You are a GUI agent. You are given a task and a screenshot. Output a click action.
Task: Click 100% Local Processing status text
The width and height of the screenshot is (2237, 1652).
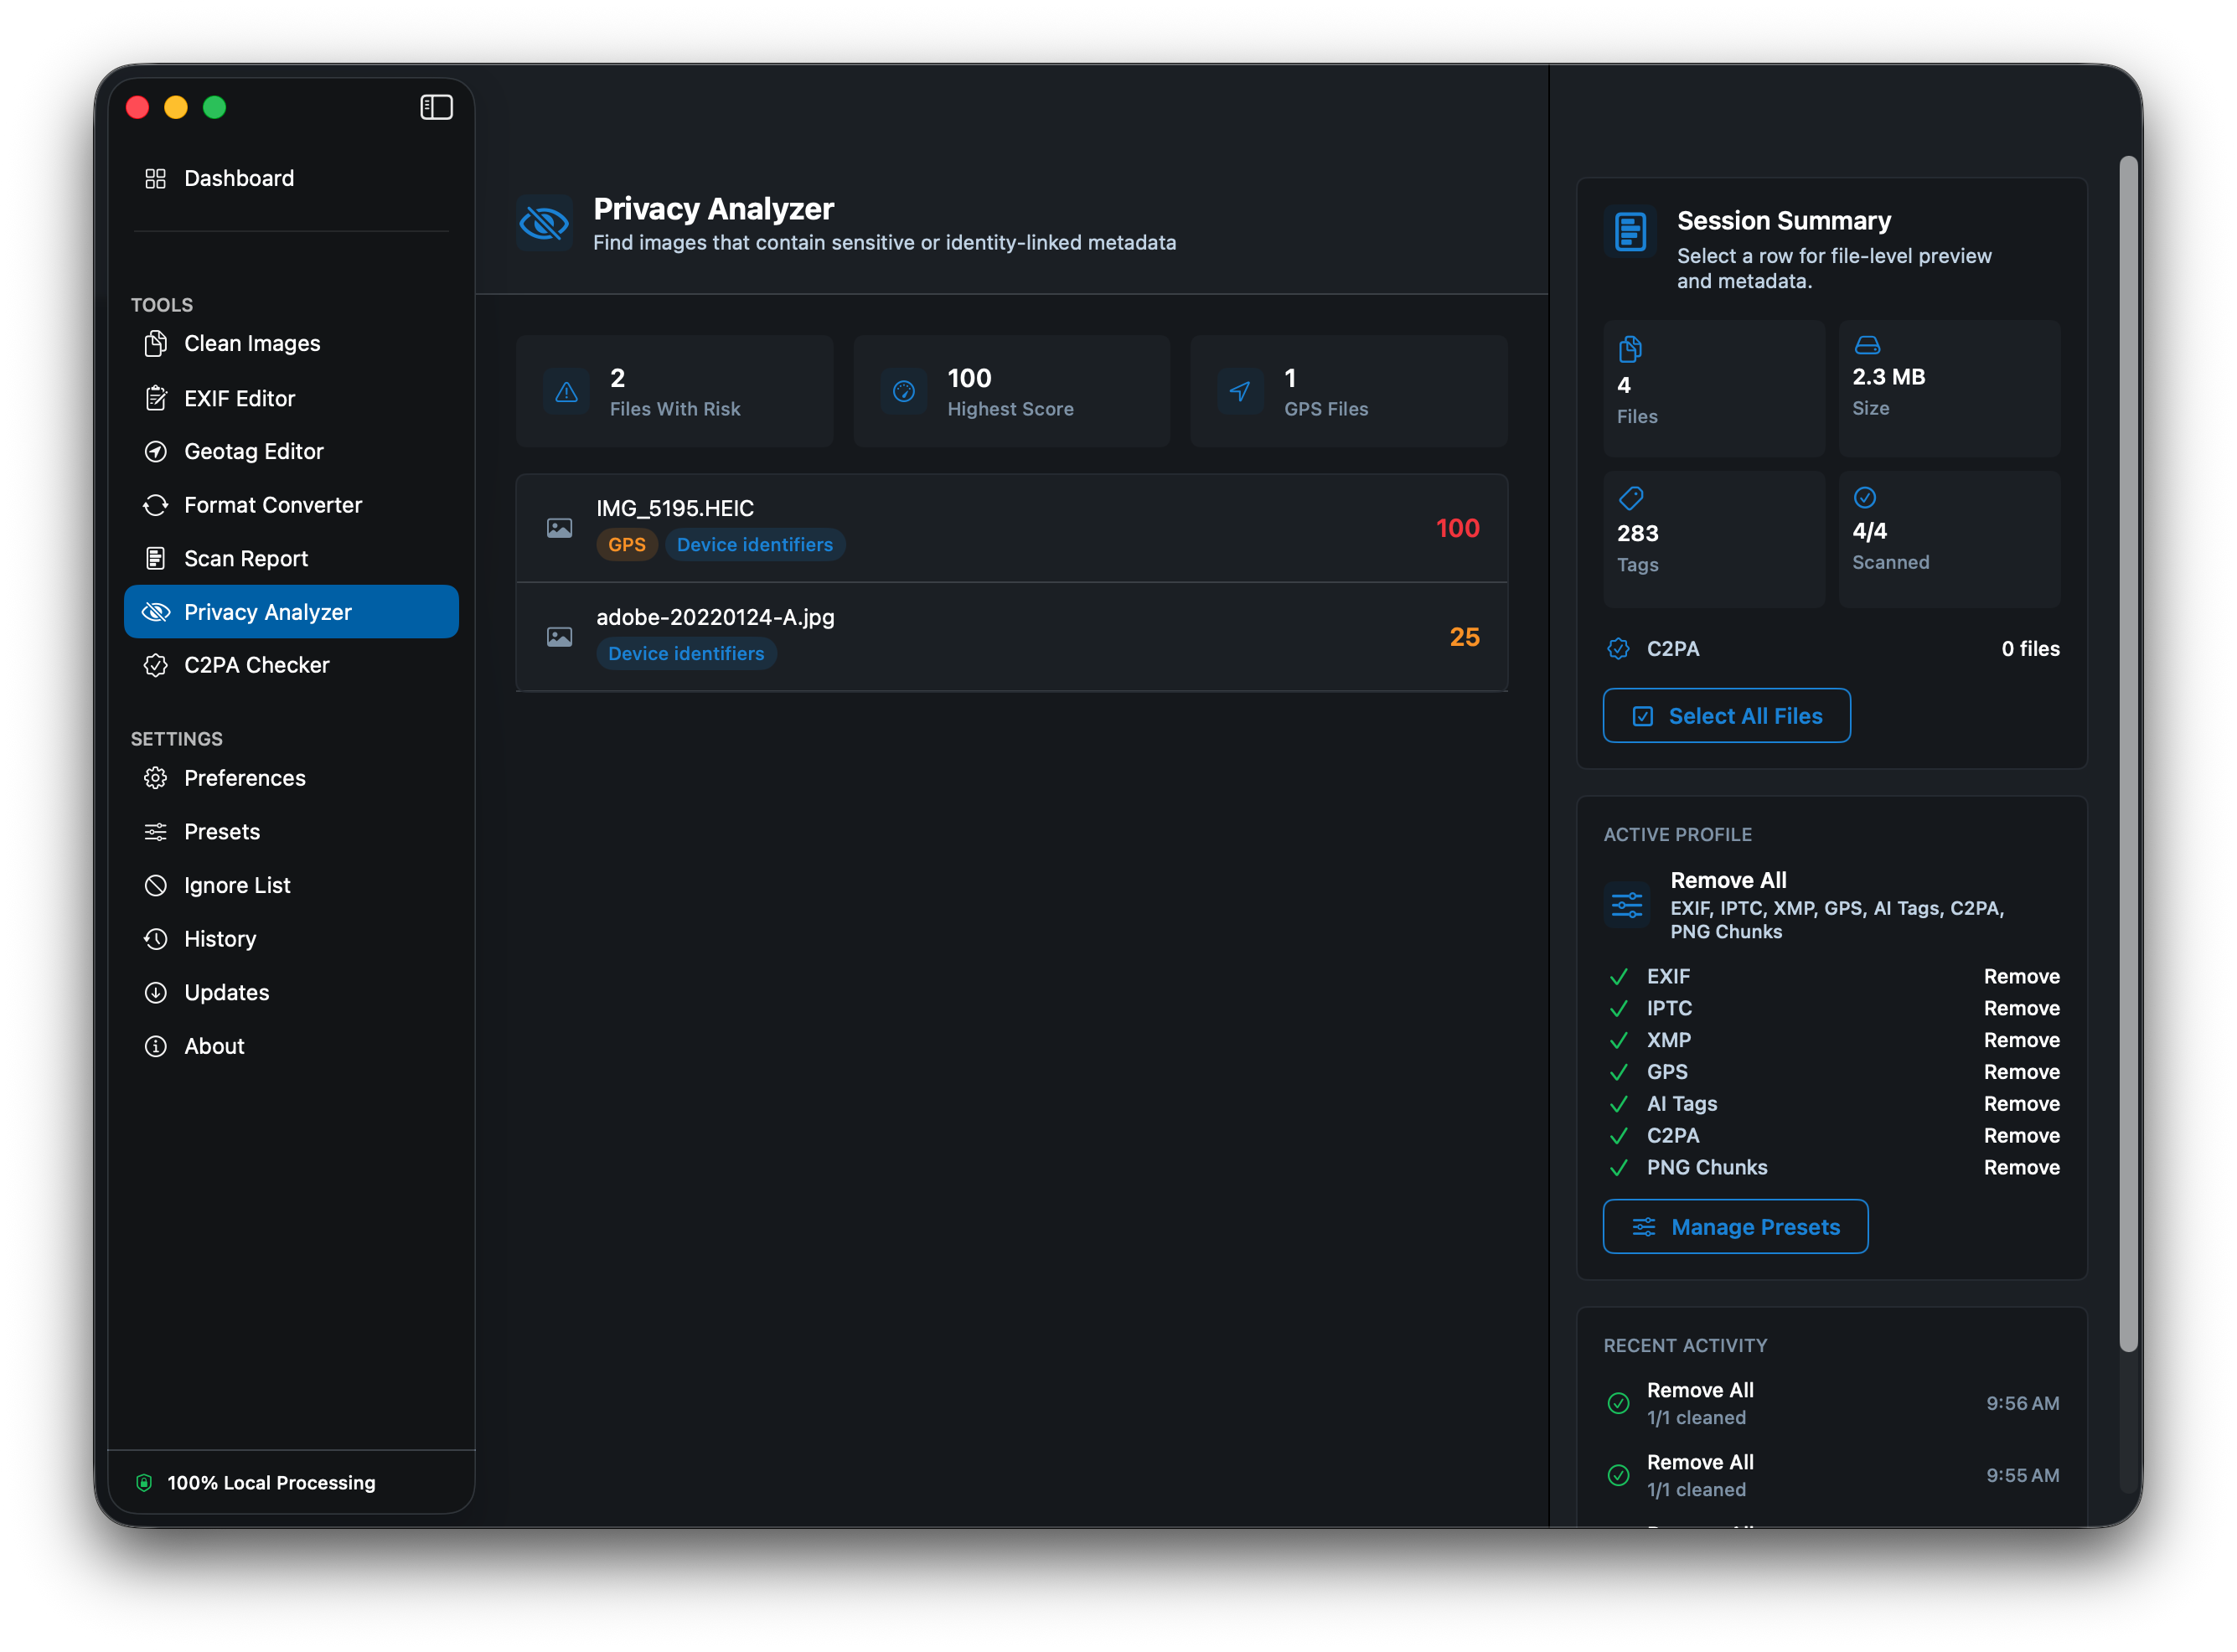271,1482
